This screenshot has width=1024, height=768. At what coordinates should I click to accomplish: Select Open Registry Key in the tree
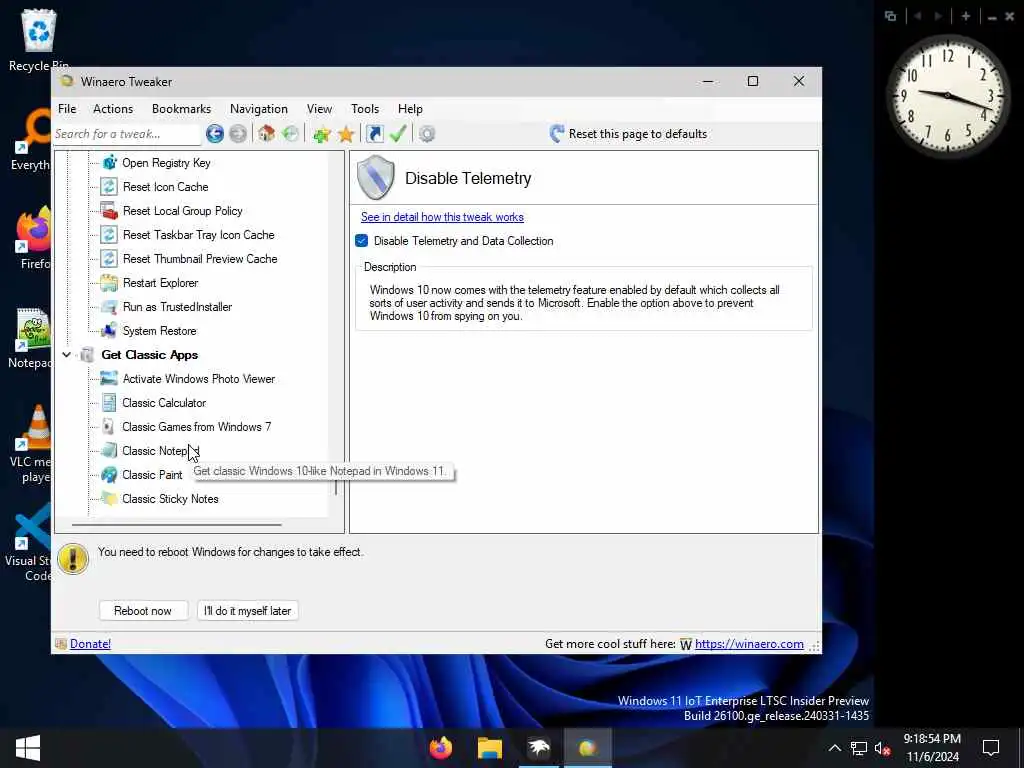166,163
